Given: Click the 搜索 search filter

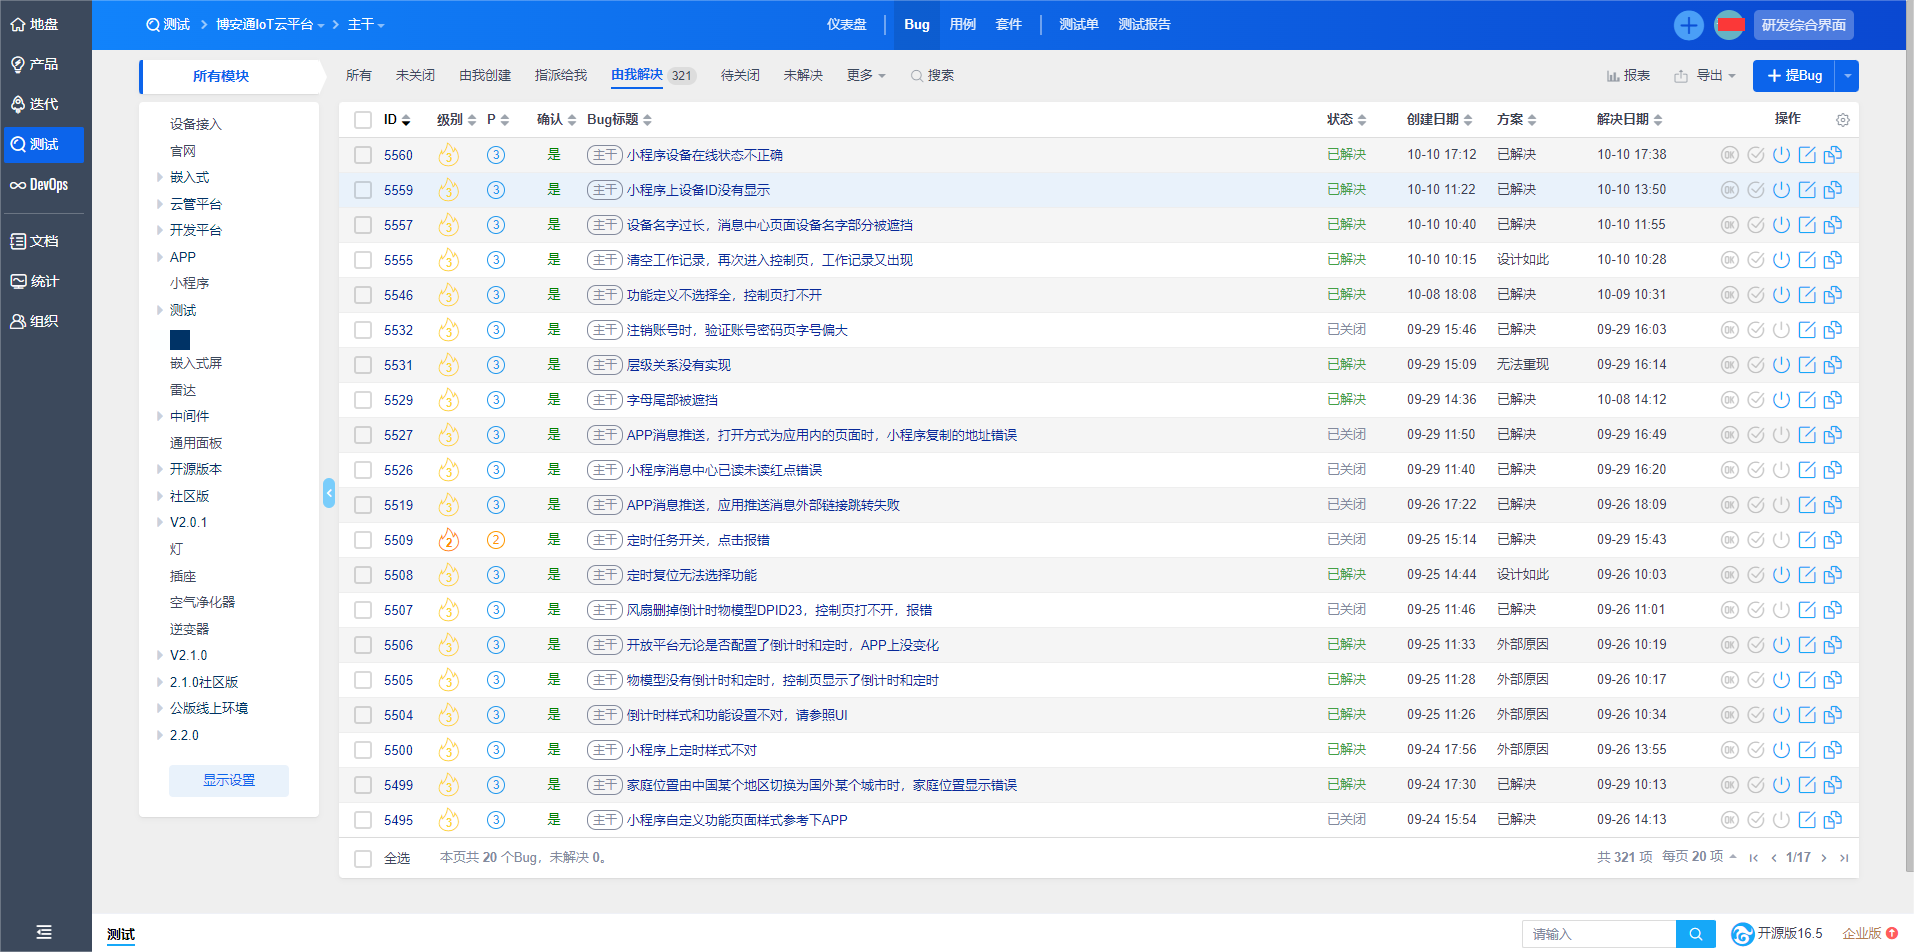Looking at the screenshot, I should 932,75.
